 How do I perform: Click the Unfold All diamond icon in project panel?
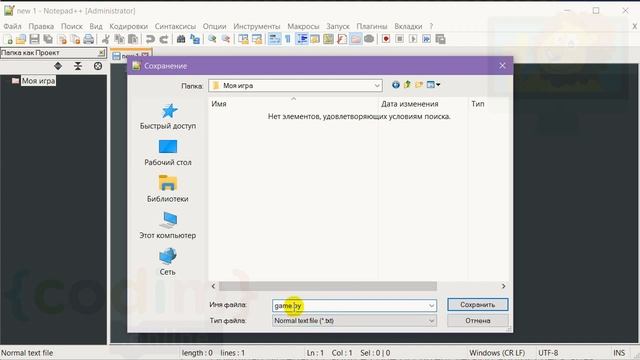click(x=58, y=66)
